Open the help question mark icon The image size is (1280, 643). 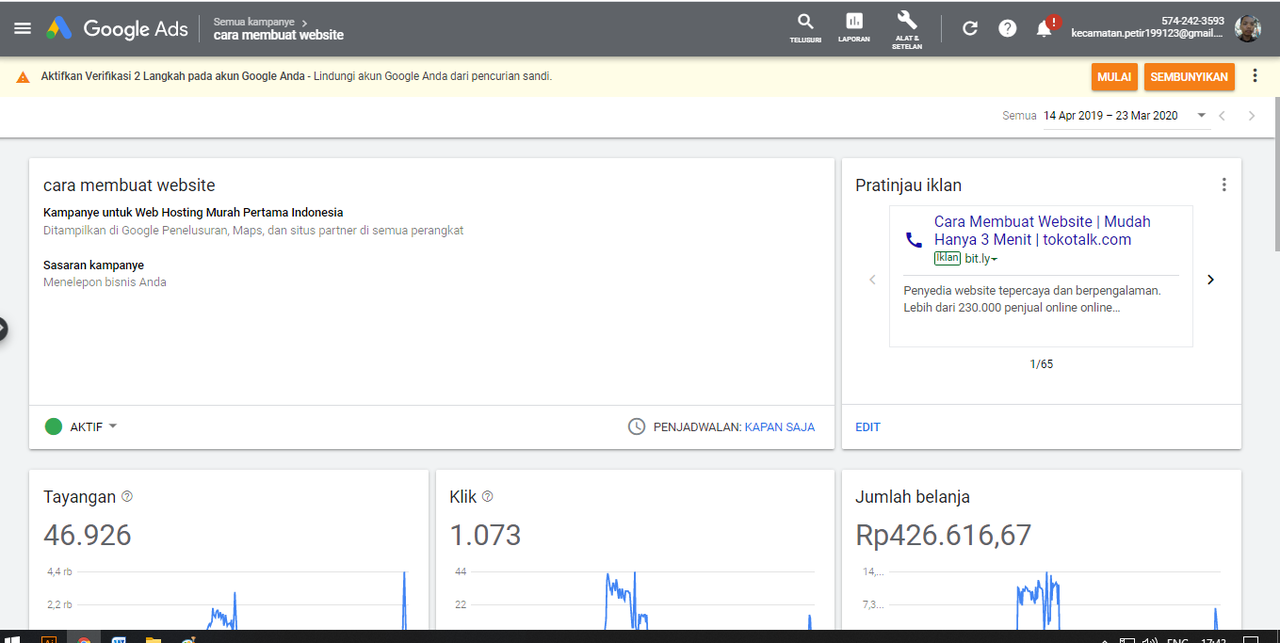pos(1007,29)
